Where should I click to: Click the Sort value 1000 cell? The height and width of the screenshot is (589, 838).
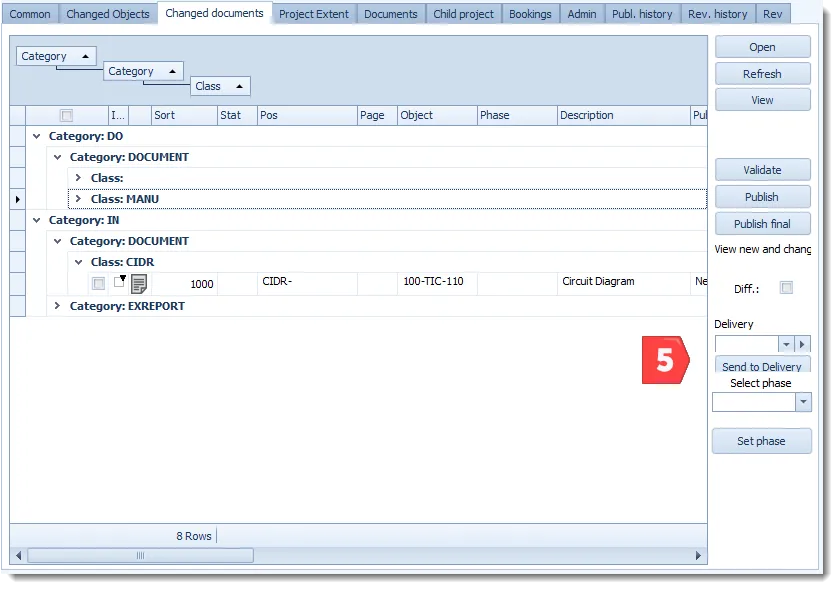tap(184, 284)
